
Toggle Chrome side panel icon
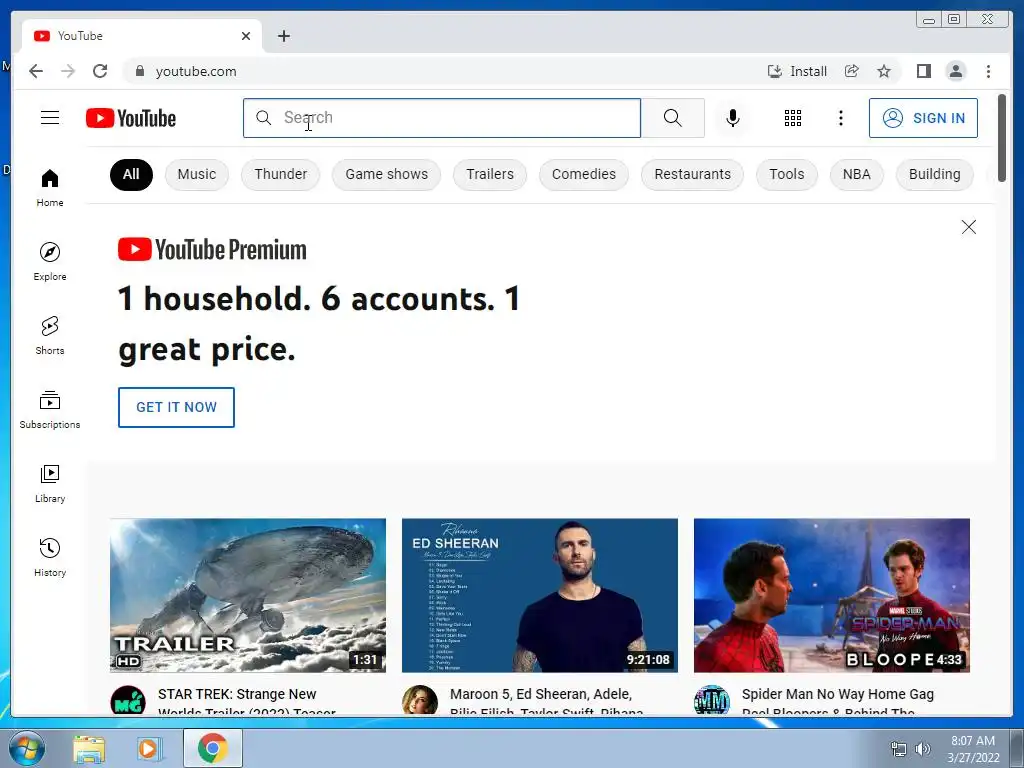[923, 71]
